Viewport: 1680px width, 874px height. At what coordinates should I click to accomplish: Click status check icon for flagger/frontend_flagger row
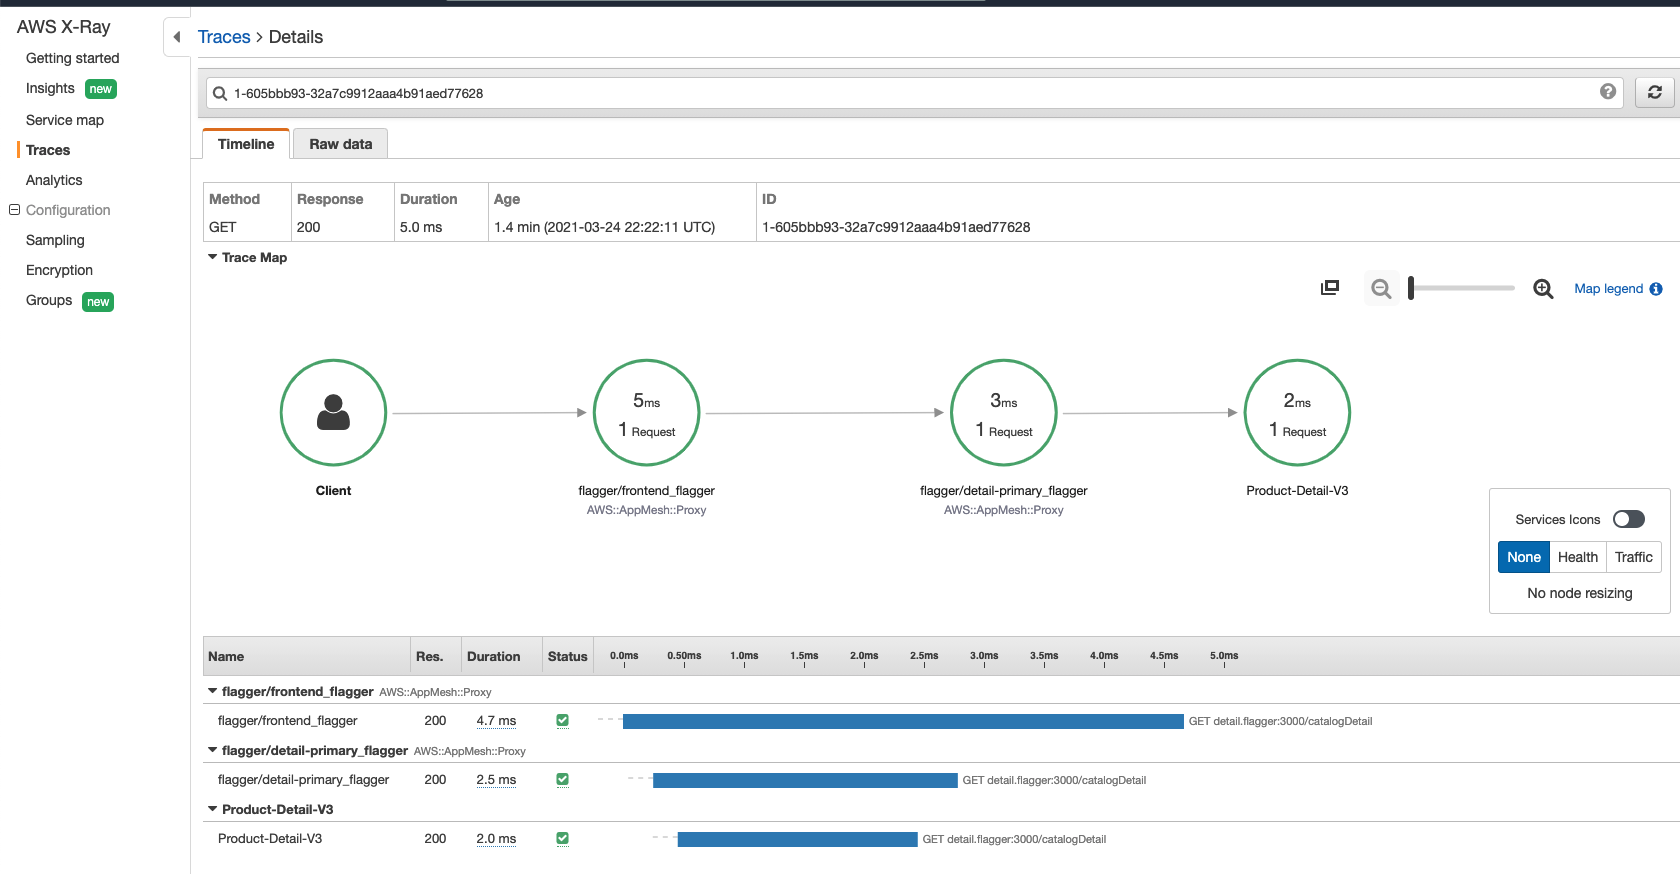click(x=562, y=720)
